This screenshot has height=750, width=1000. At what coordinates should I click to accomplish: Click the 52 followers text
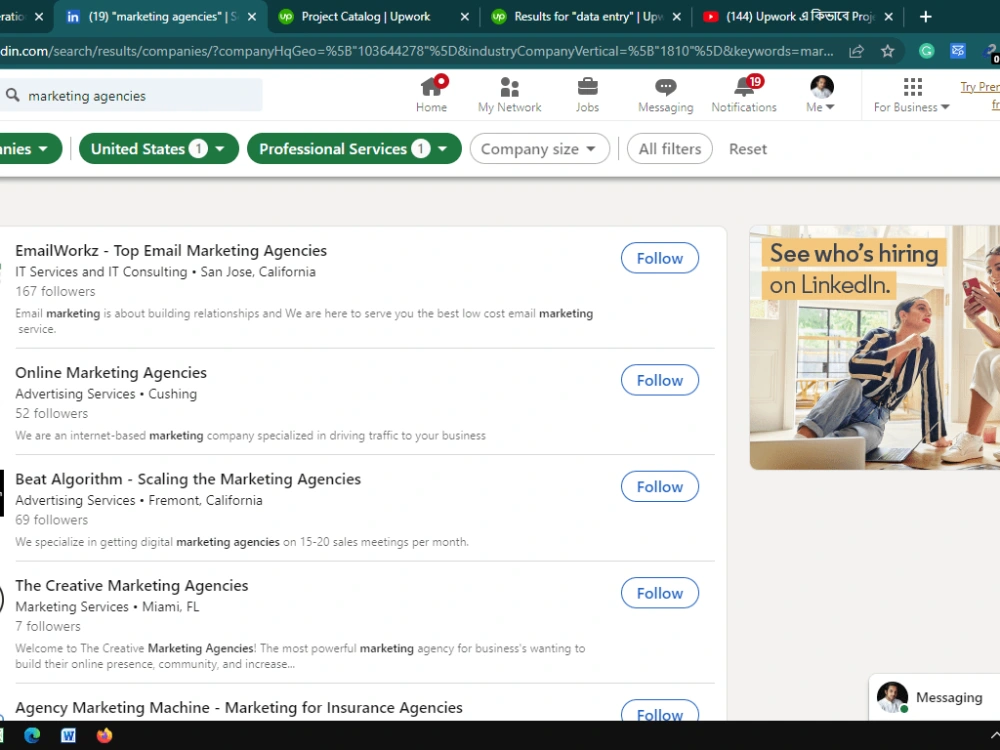coord(52,413)
